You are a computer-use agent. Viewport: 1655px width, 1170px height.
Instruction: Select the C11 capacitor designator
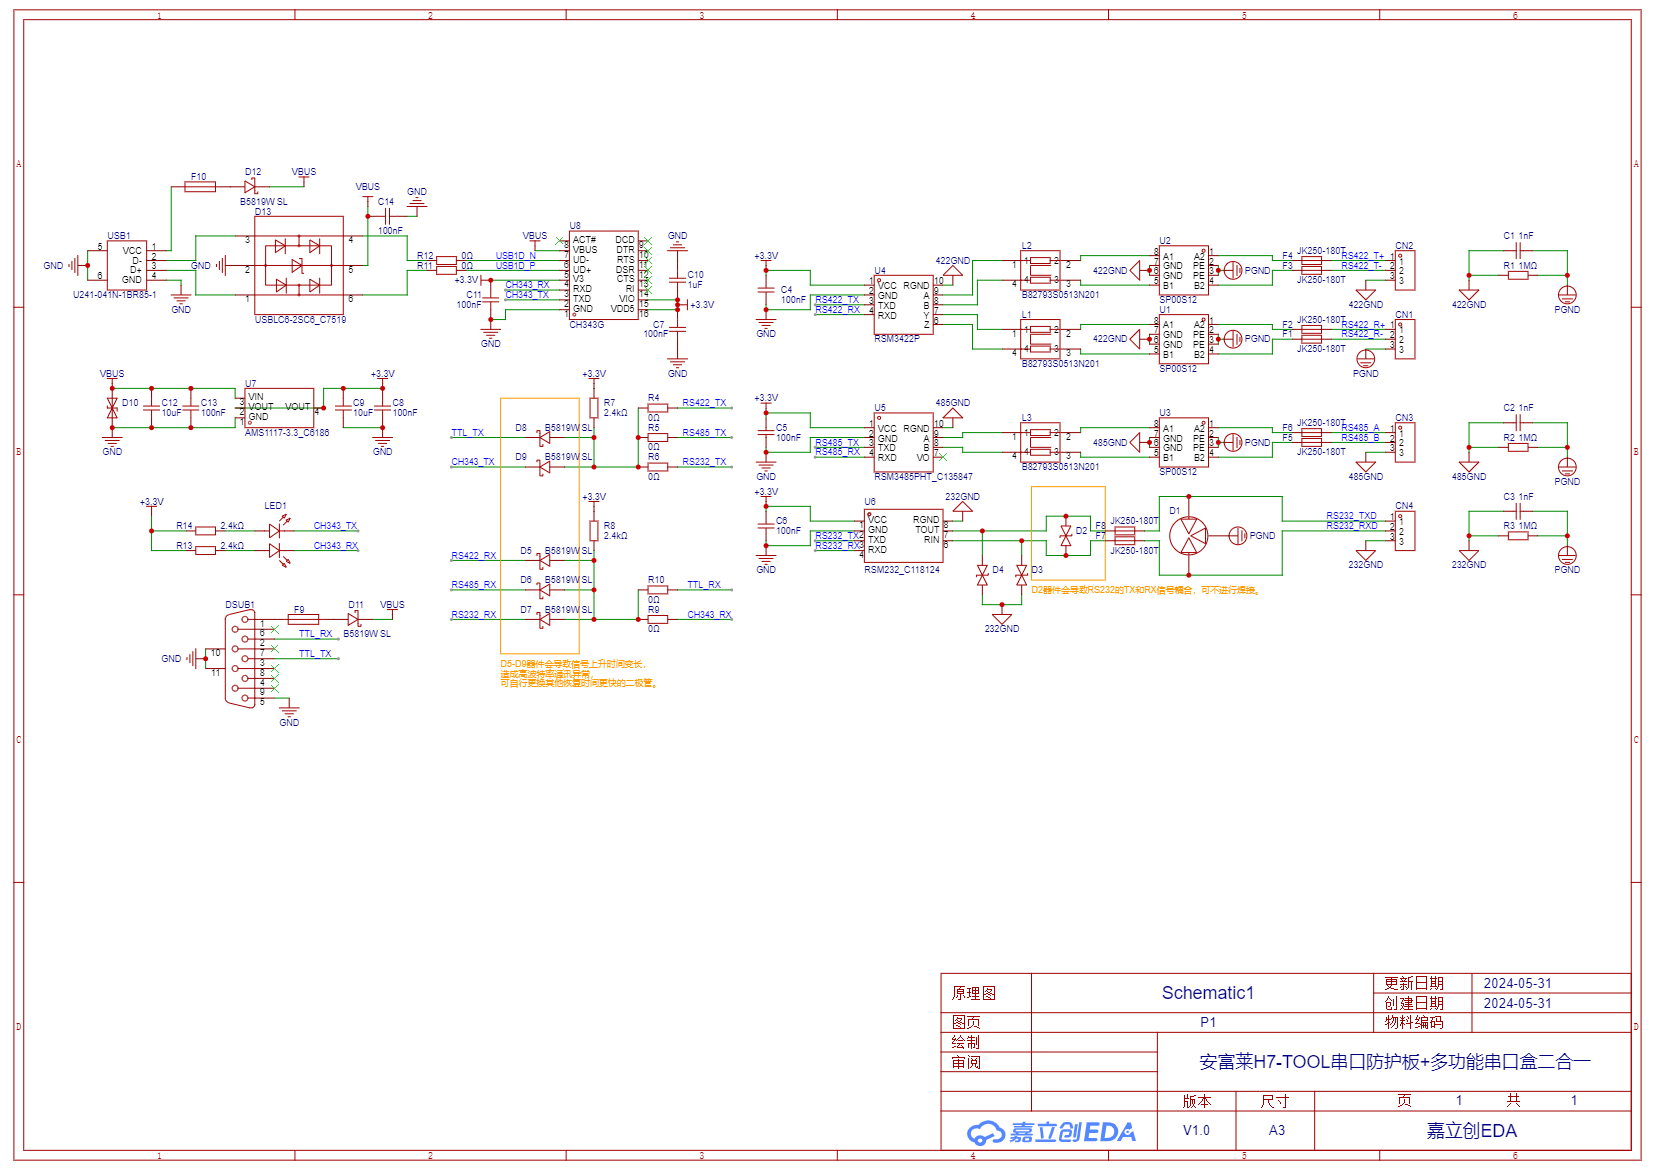pyautogui.click(x=474, y=295)
